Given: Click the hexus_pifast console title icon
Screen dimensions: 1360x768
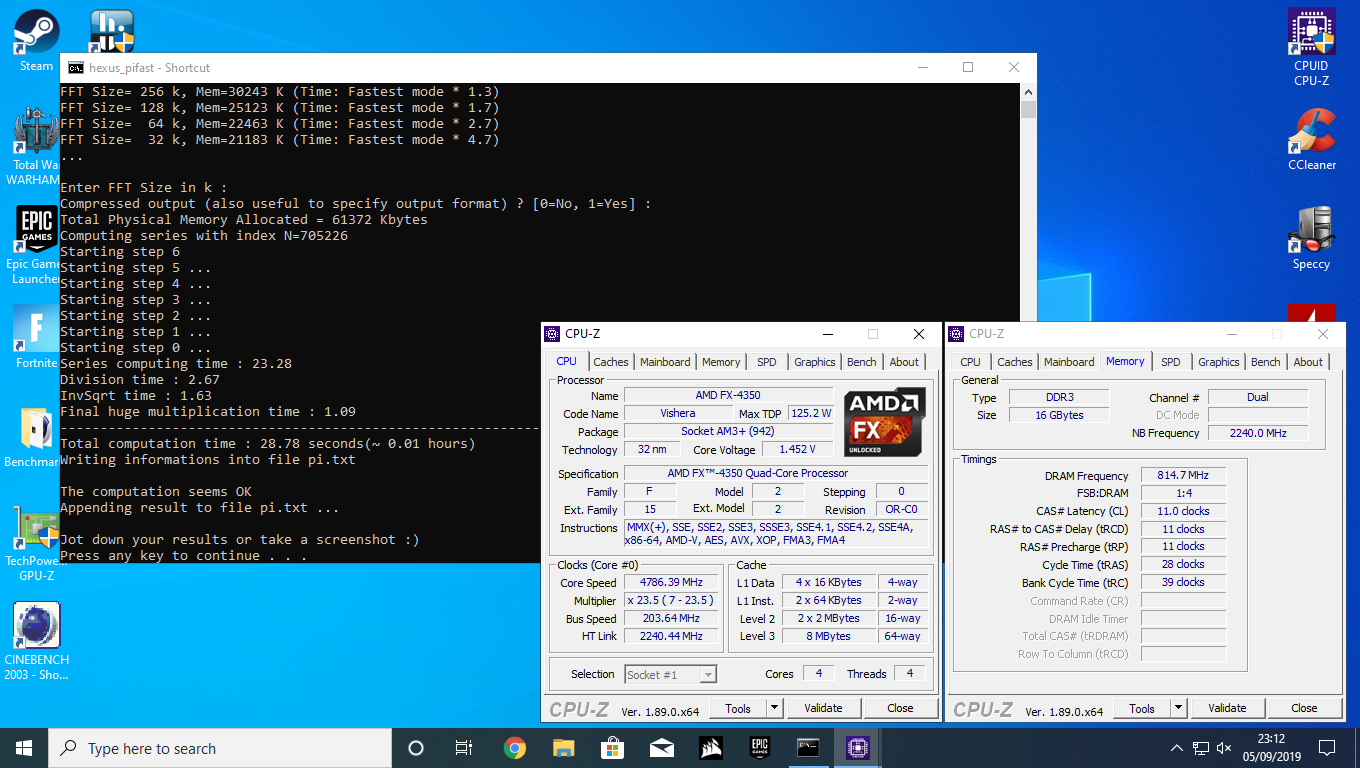Looking at the screenshot, I should click(75, 68).
